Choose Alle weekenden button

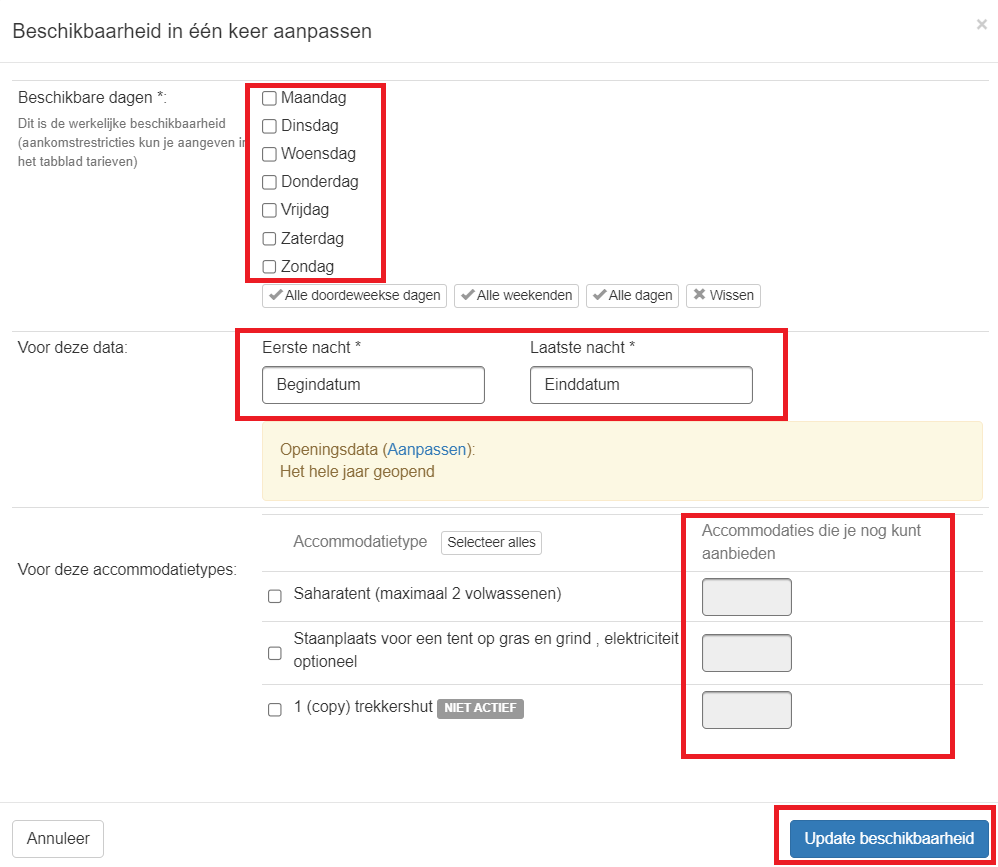point(516,295)
